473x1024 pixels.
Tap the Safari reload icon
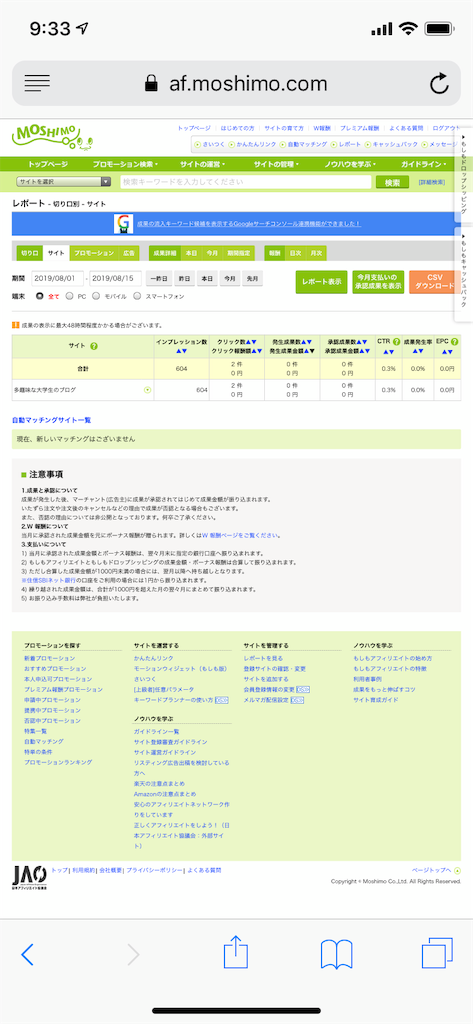[x=438, y=83]
